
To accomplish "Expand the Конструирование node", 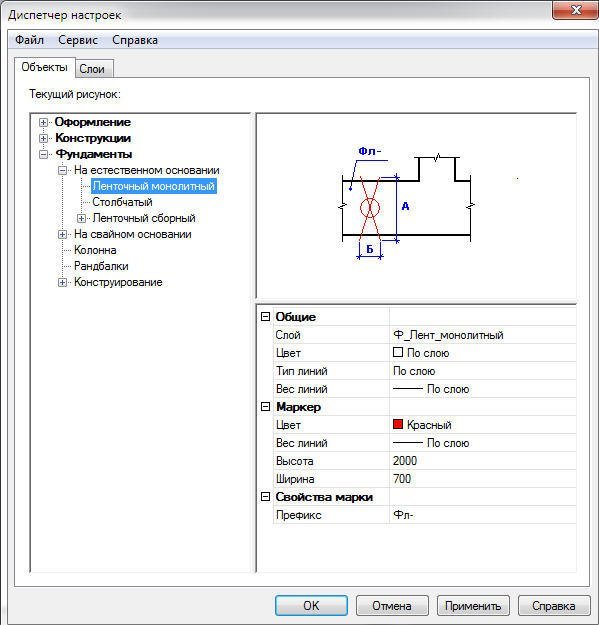I will click(x=62, y=282).
